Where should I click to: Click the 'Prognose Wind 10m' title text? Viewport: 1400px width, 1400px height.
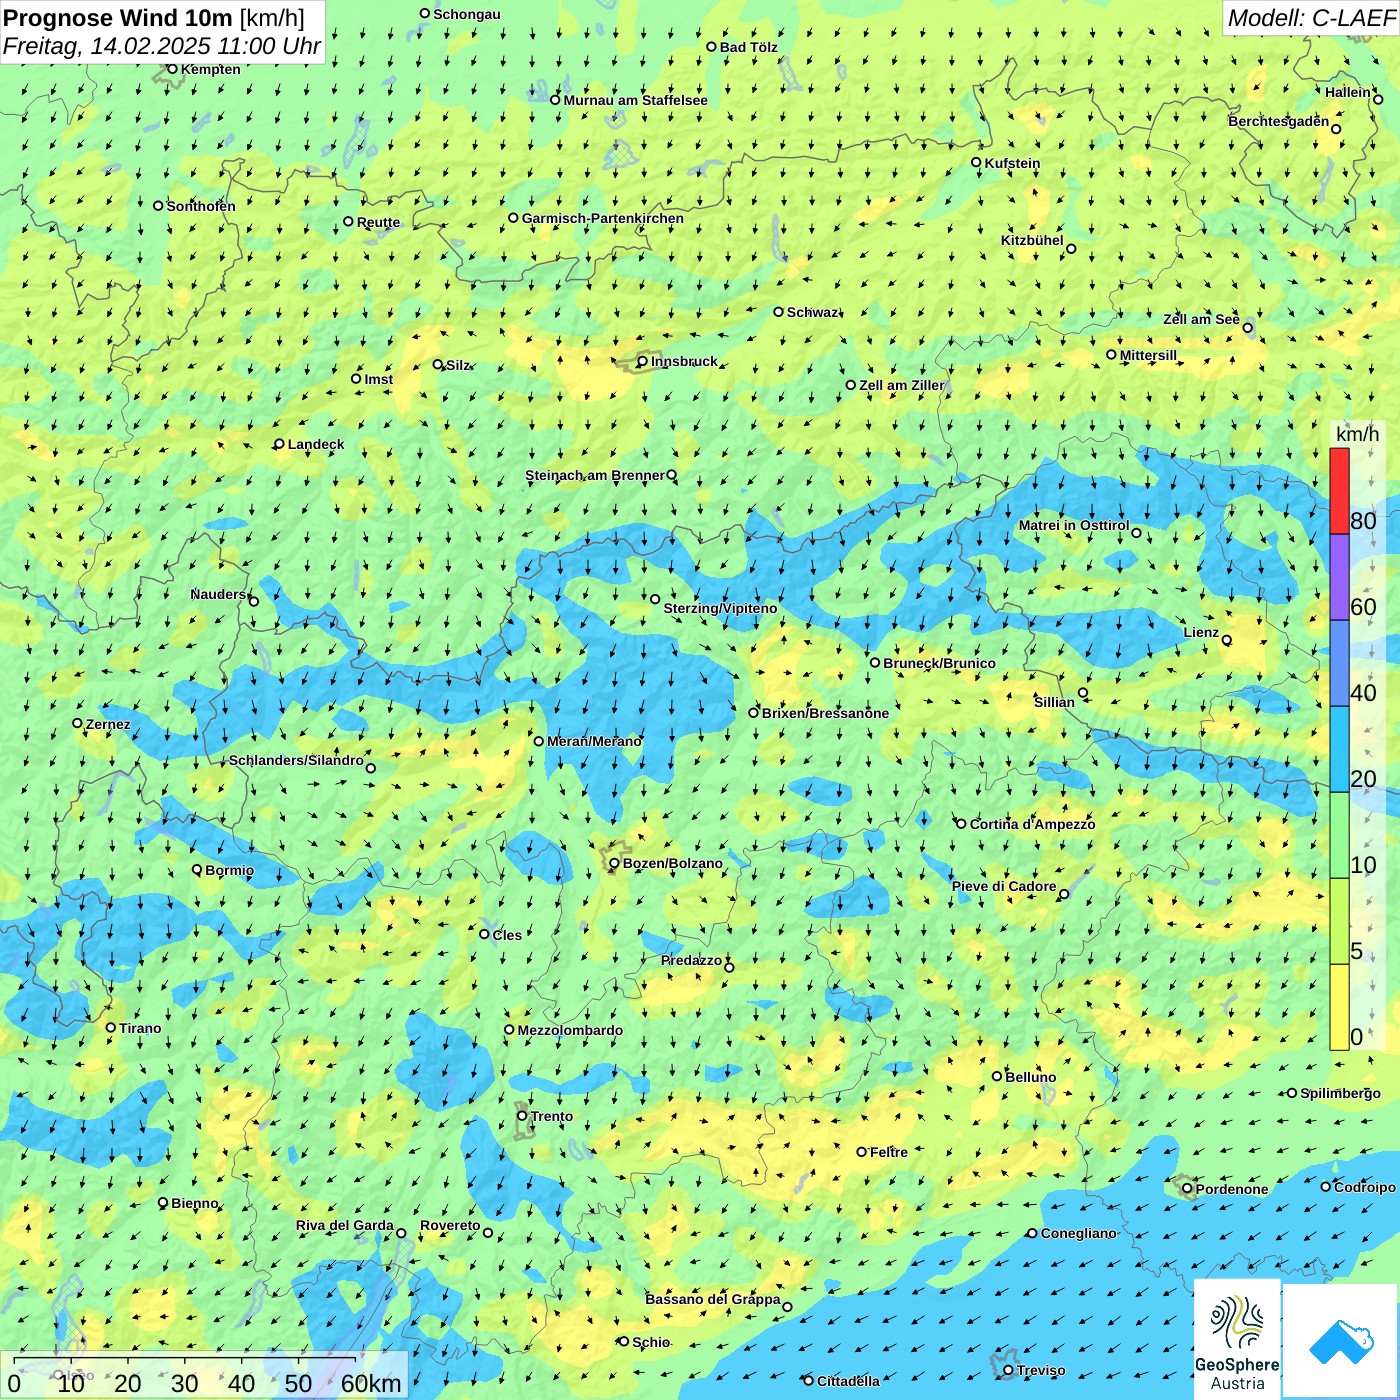118,17
